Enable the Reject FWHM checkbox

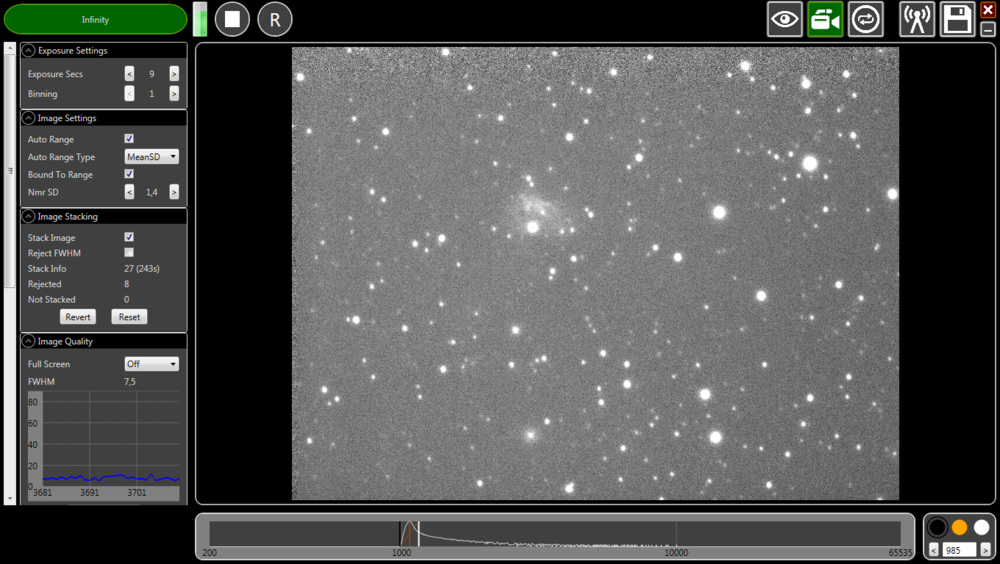coord(129,253)
